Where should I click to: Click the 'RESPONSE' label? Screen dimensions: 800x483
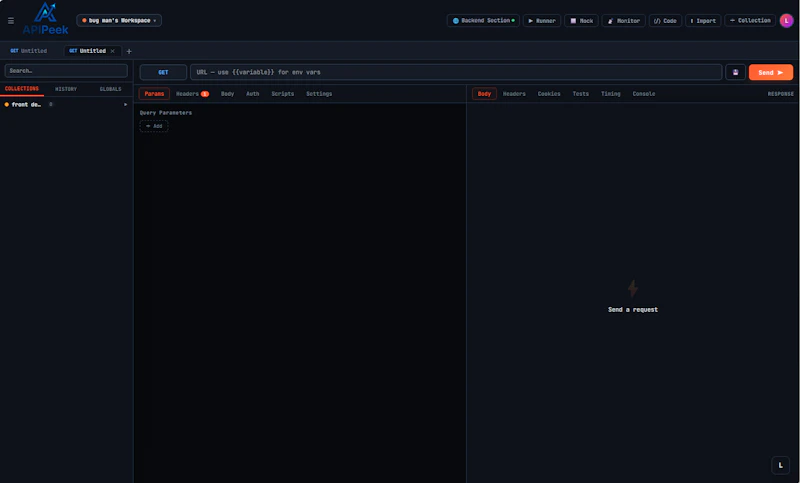[780, 94]
